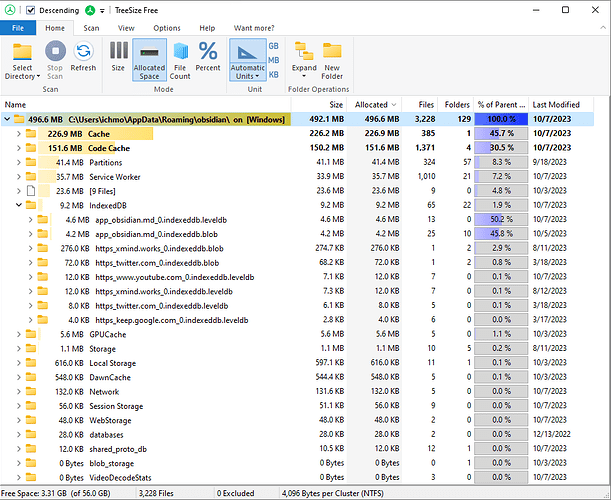Click the Stop Scan icon
The image size is (611, 500).
(55, 51)
